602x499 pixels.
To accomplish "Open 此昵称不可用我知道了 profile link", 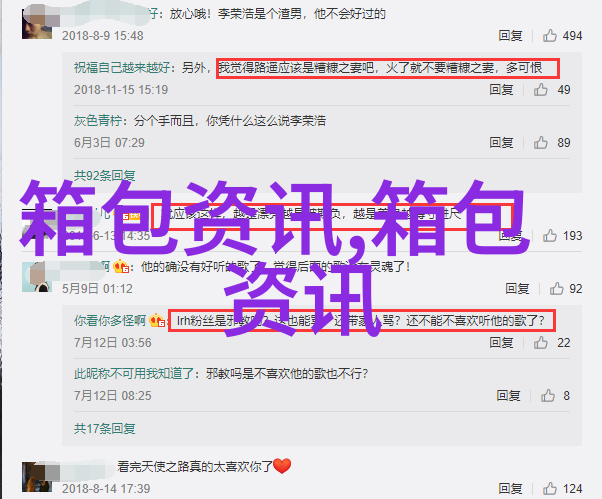I will [134, 373].
